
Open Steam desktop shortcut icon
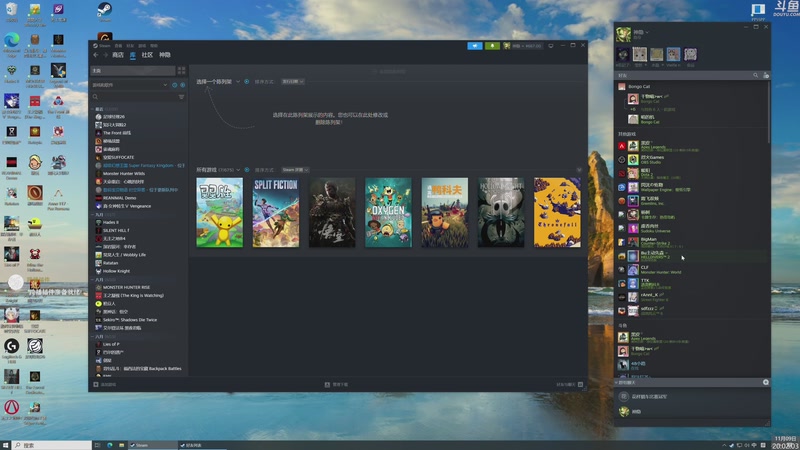pos(105,11)
